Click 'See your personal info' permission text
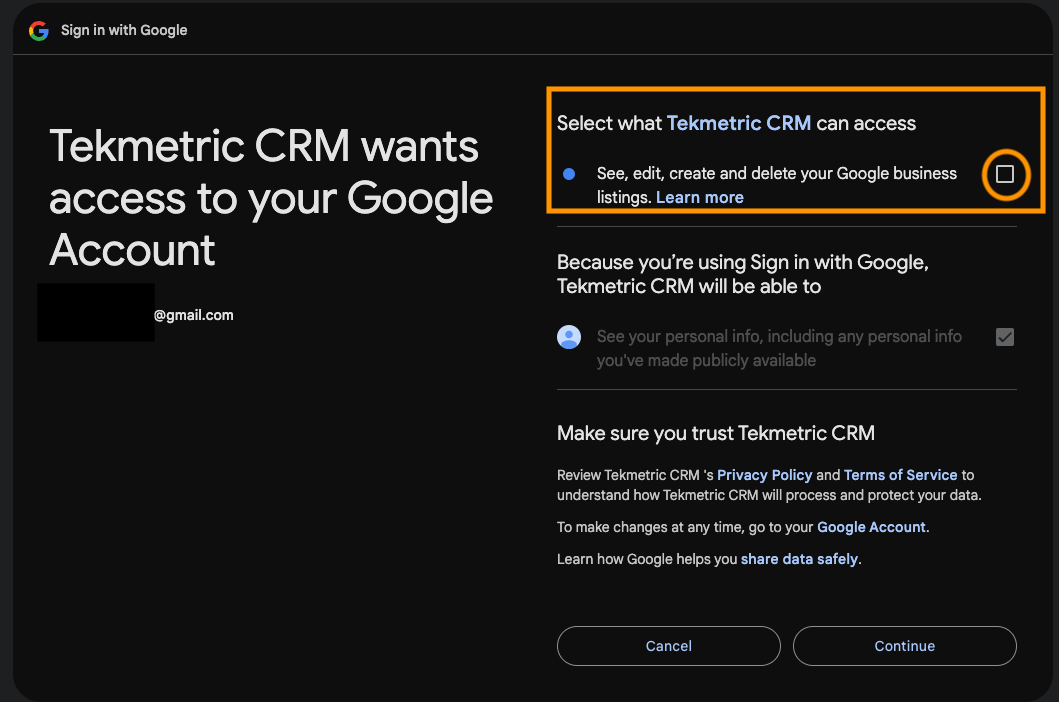The width and height of the screenshot is (1059, 702). [779, 348]
